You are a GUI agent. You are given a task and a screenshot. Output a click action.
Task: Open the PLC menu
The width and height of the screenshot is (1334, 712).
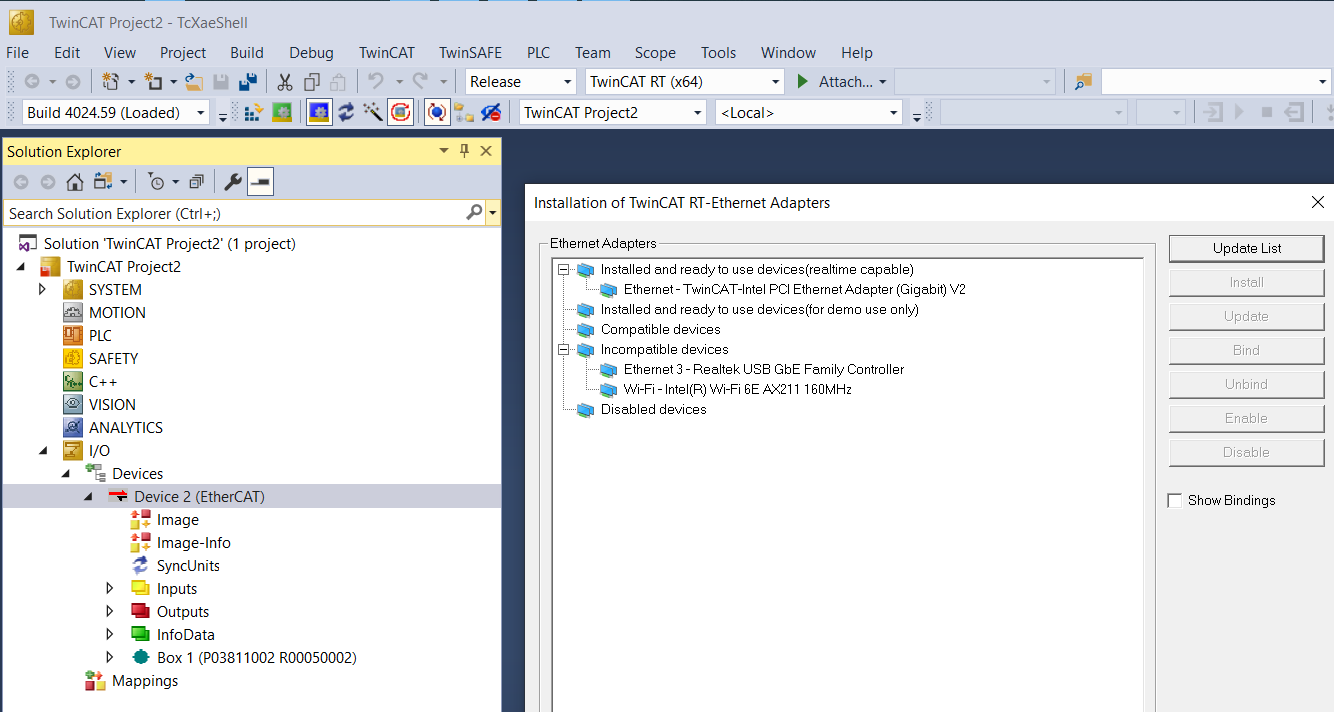point(538,53)
